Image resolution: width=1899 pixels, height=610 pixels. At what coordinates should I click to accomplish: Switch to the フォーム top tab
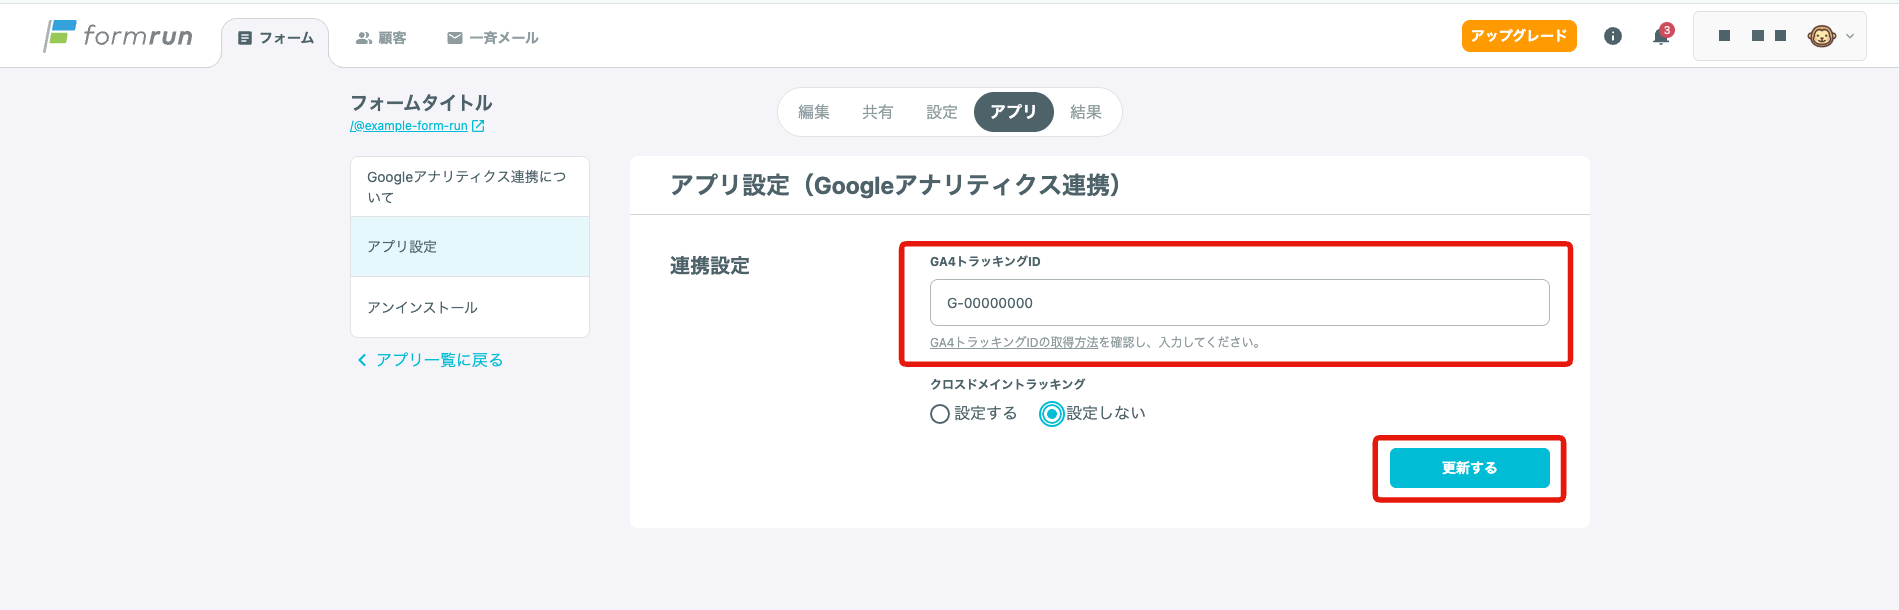[276, 38]
